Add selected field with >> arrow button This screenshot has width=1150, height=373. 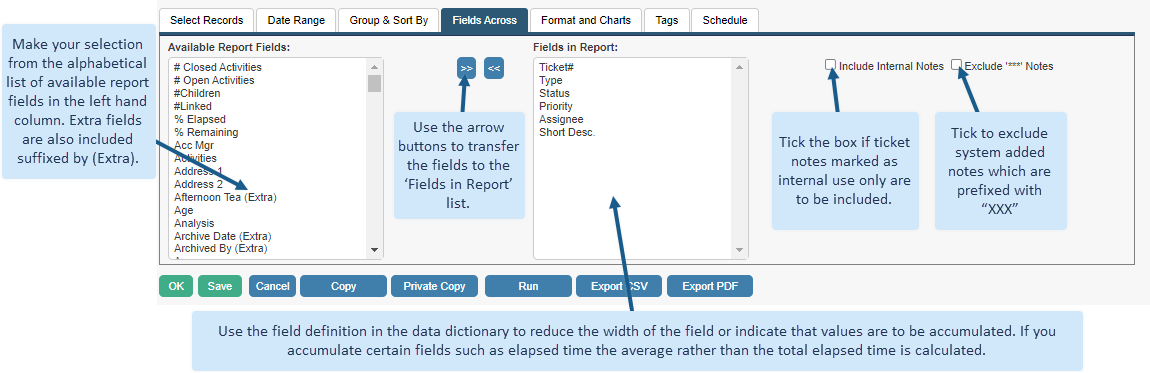tap(466, 68)
